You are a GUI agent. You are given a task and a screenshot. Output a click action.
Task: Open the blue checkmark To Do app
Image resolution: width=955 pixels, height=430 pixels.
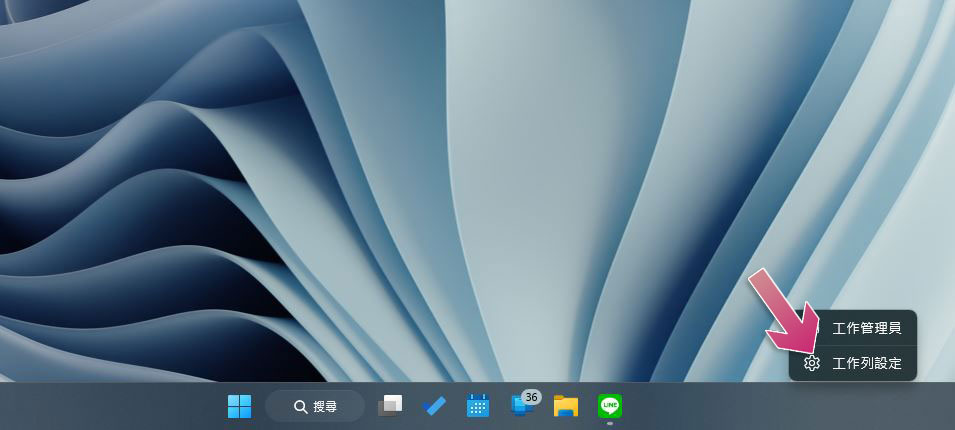click(434, 406)
